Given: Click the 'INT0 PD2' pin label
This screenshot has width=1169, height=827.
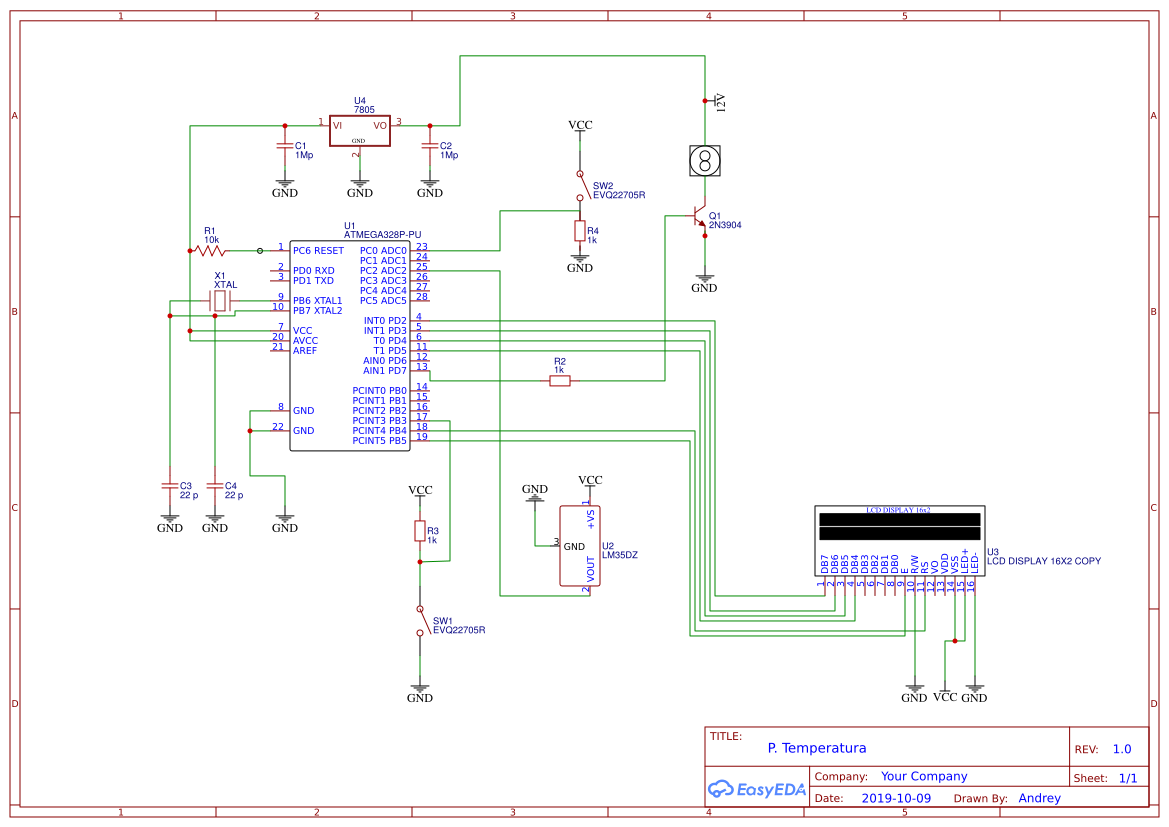Looking at the screenshot, I should click(x=385, y=321).
